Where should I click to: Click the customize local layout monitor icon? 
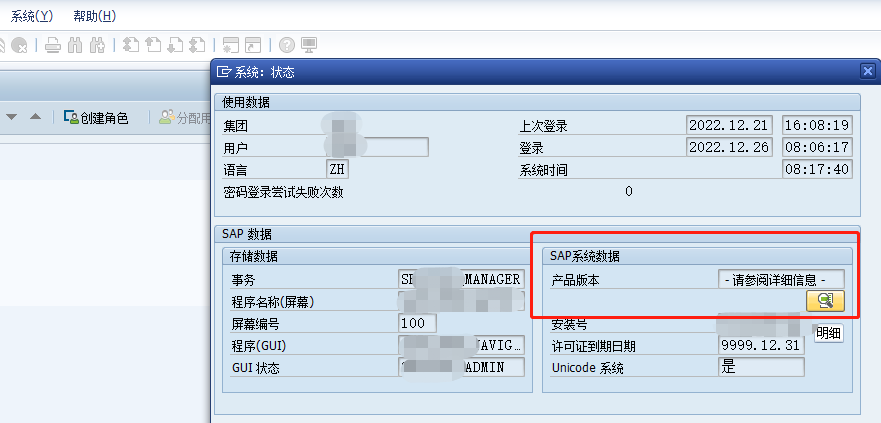tap(309, 45)
